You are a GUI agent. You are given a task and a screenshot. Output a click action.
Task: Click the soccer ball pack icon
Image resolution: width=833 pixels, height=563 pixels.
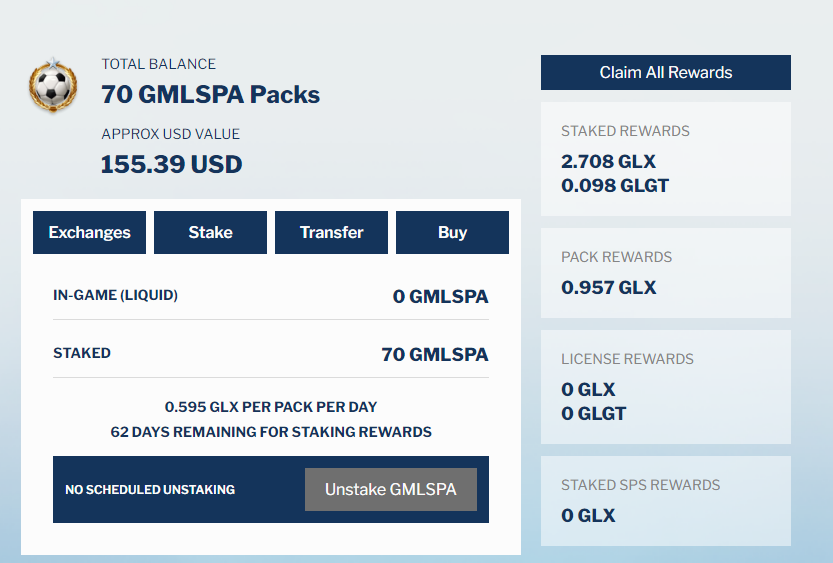tap(53, 85)
